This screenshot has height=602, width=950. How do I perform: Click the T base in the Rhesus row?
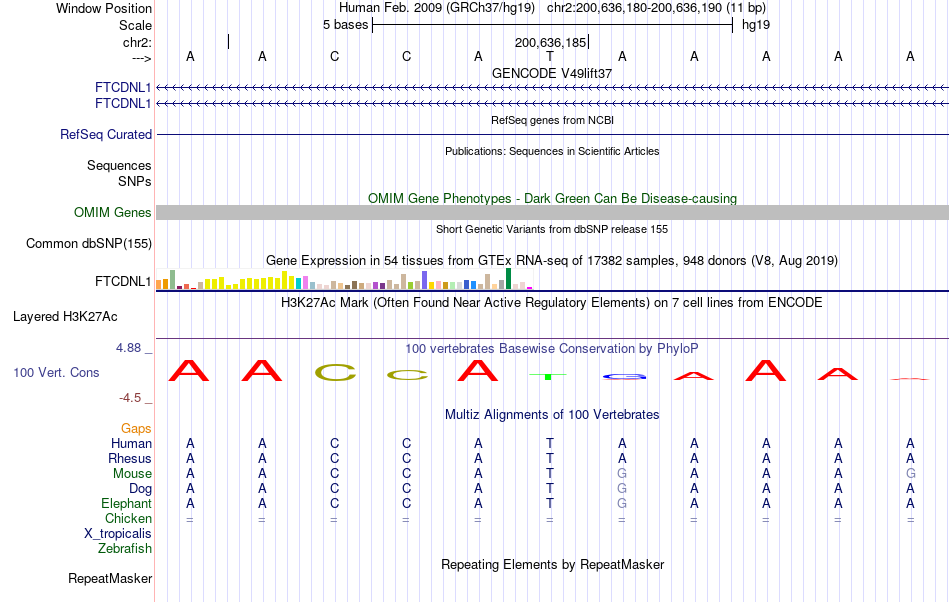[550, 458]
